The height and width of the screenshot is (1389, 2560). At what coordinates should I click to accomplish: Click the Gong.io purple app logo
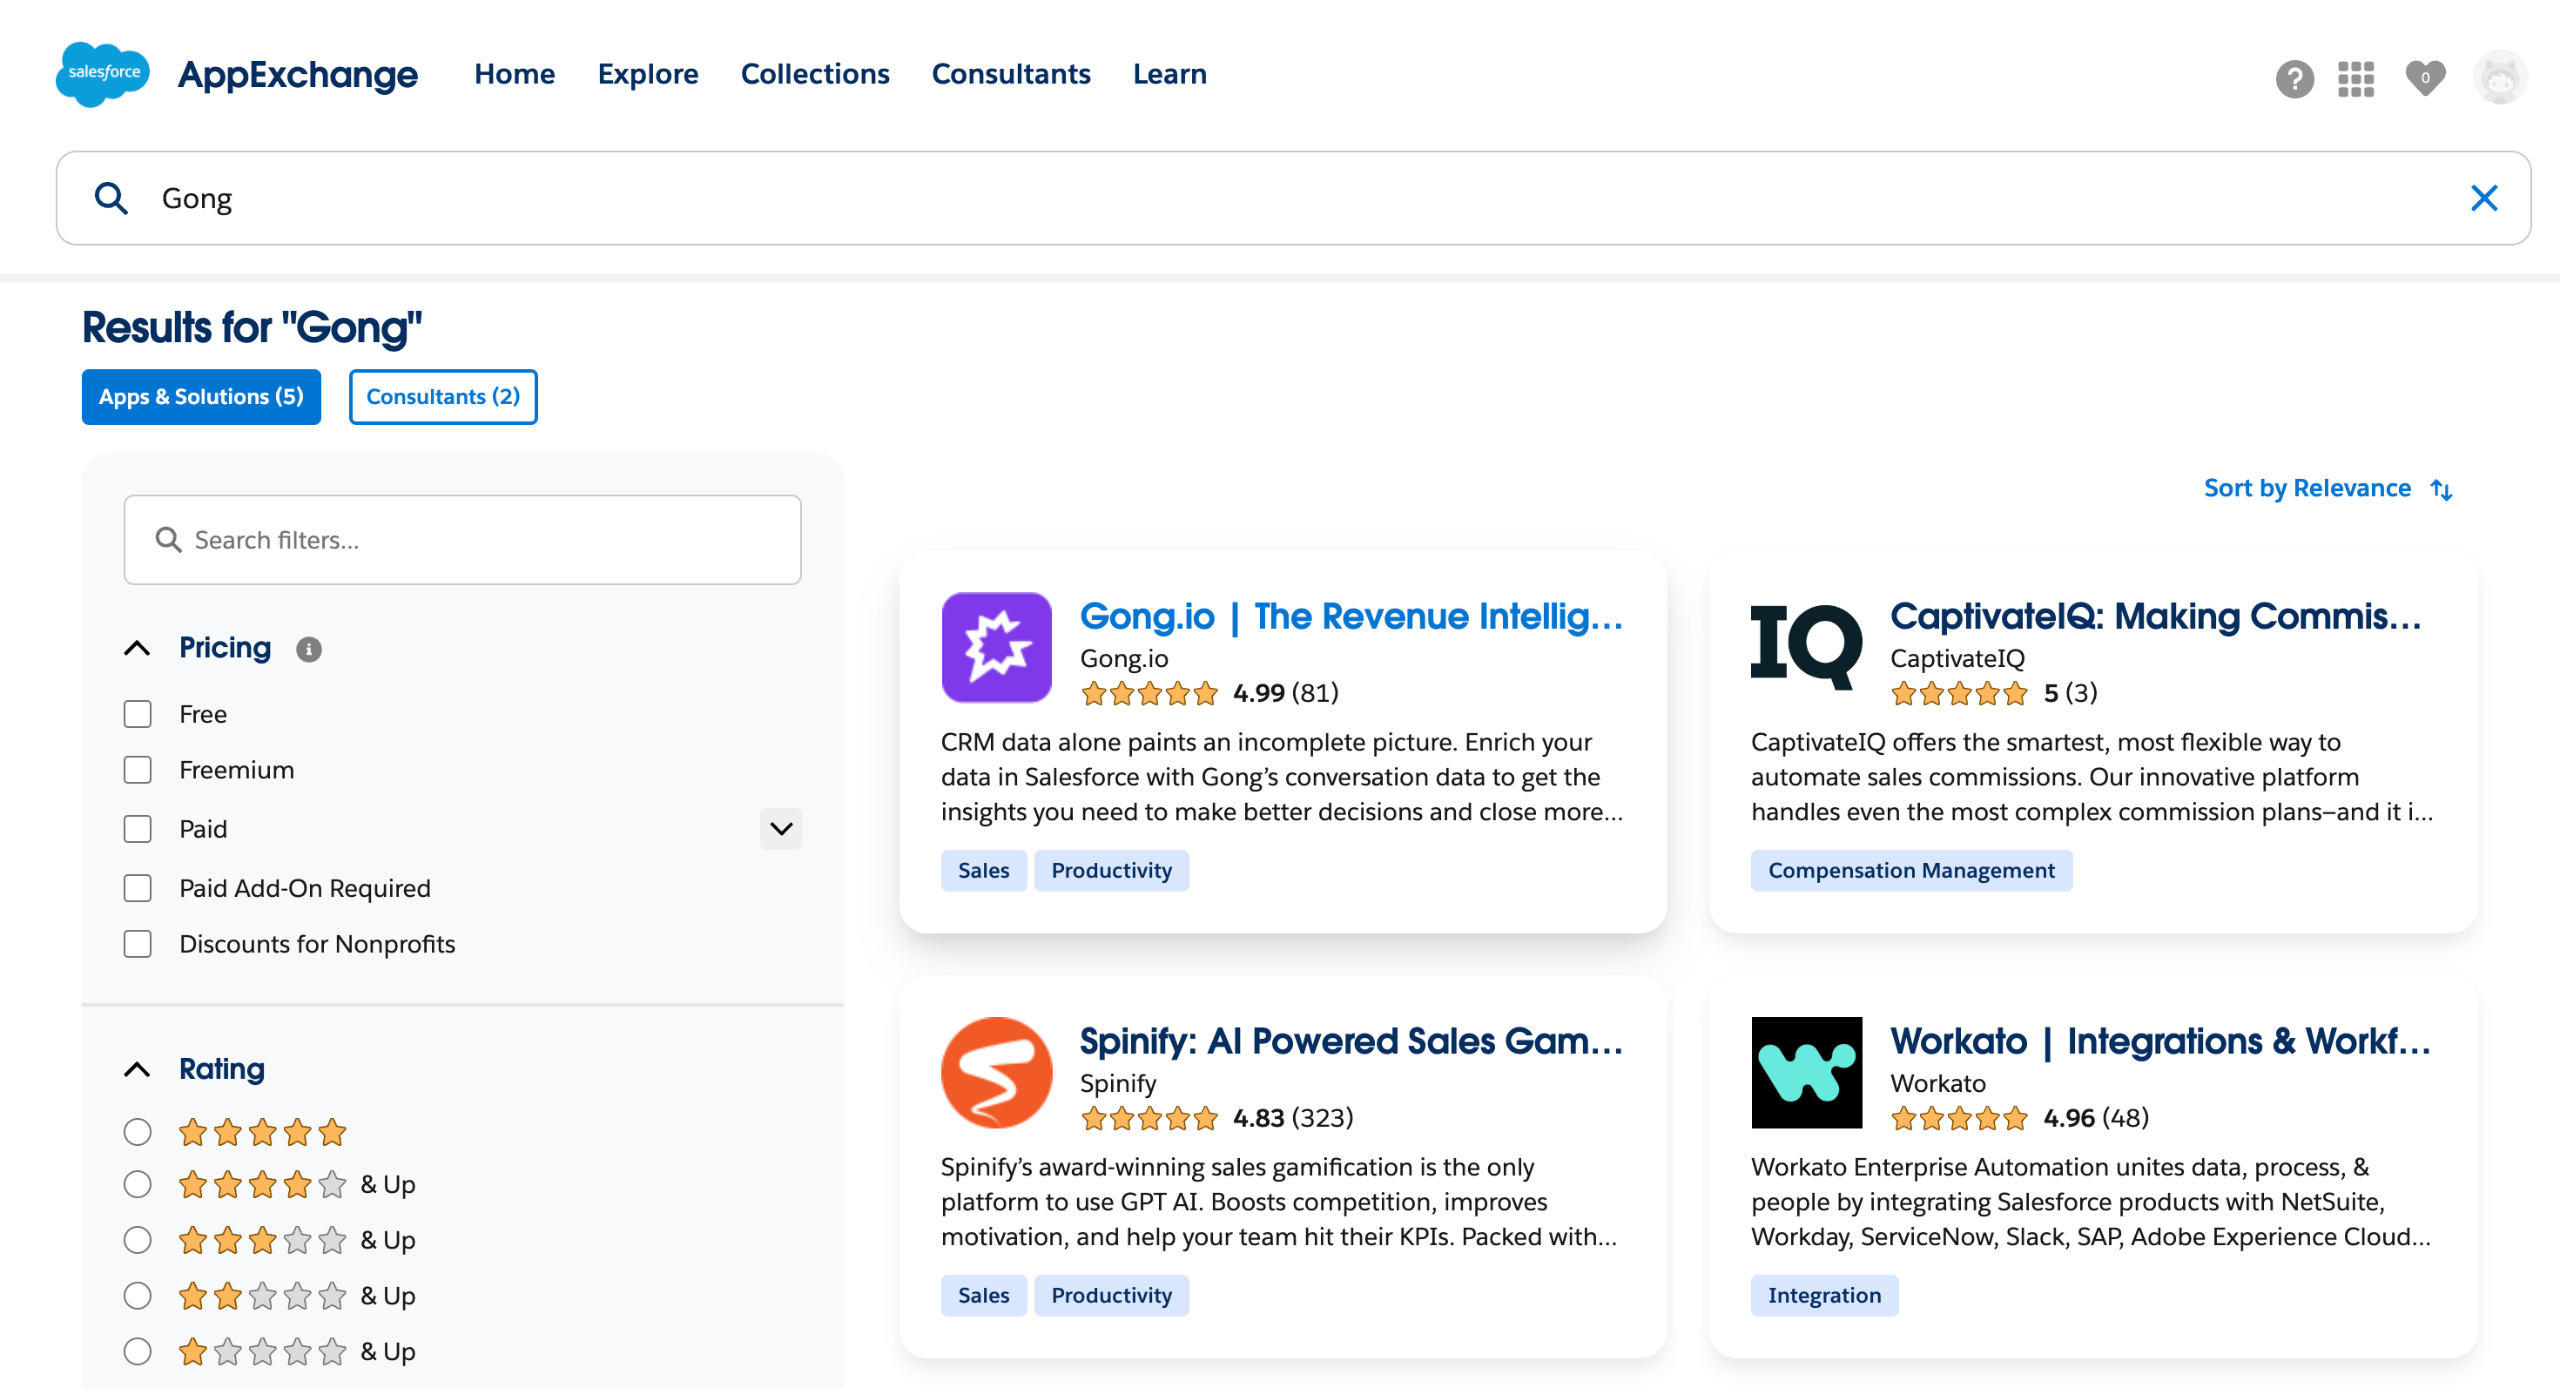pyautogui.click(x=996, y=647)
